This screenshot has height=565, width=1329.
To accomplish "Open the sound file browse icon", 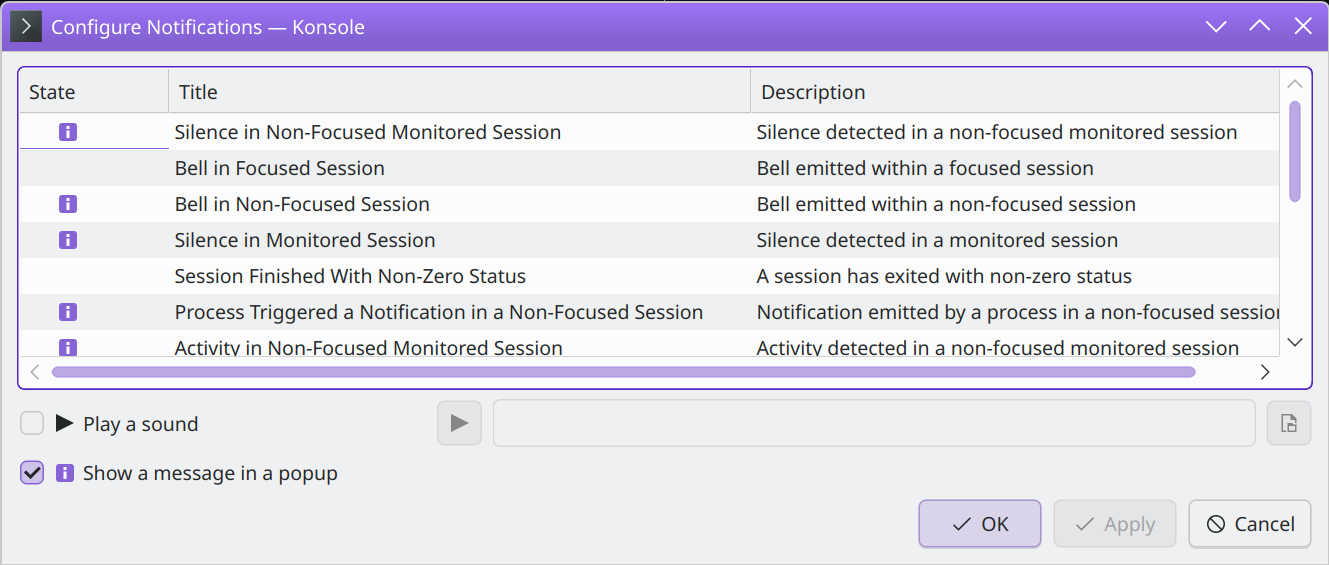I will tap(1289, 423).
